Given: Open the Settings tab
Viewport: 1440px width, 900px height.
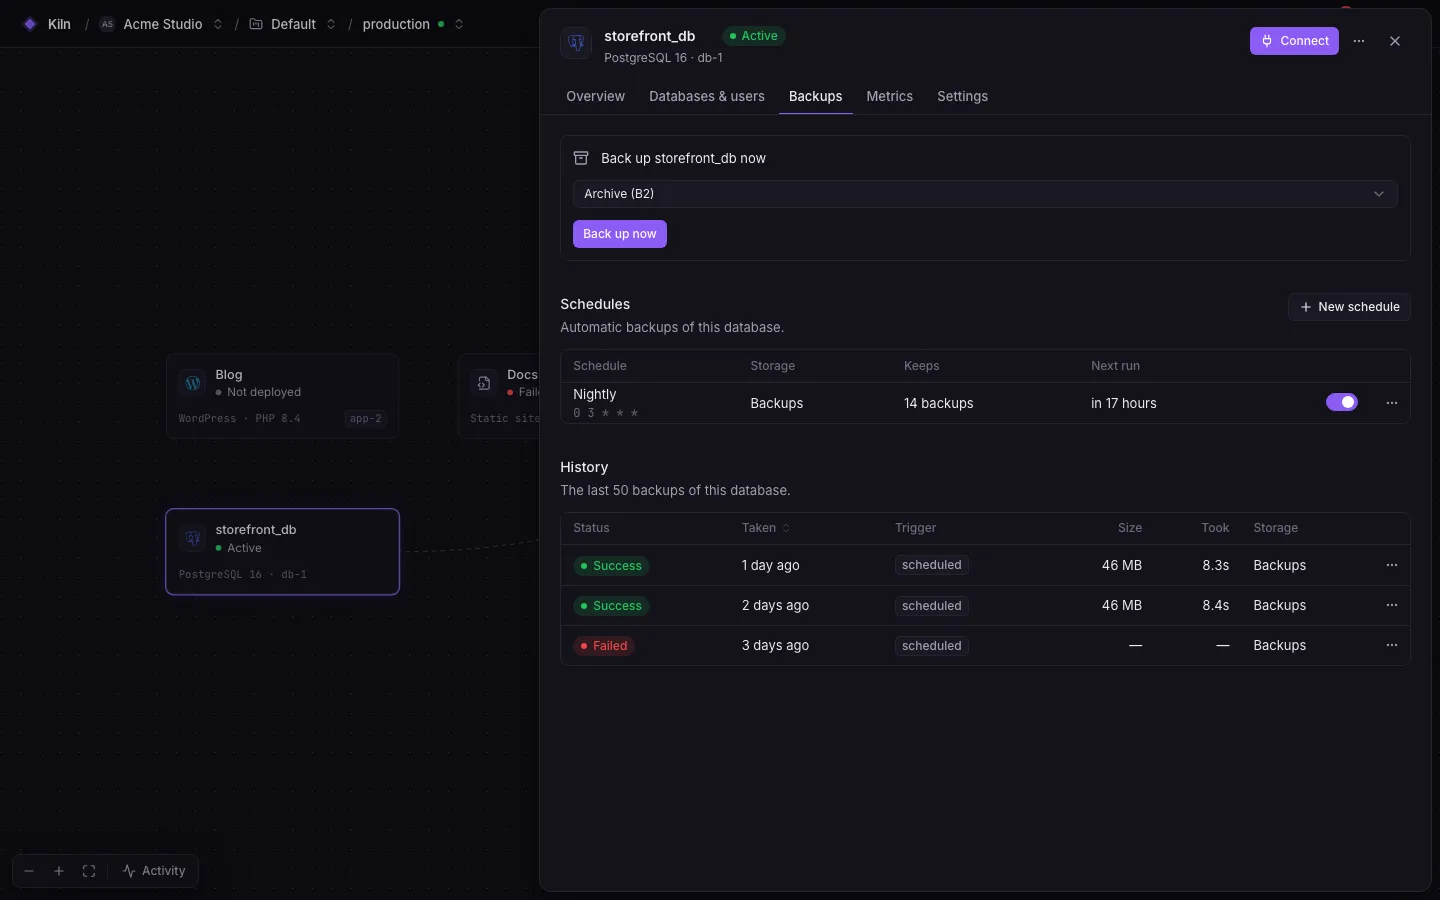Looking at the screenshot, I should (962, 96).
